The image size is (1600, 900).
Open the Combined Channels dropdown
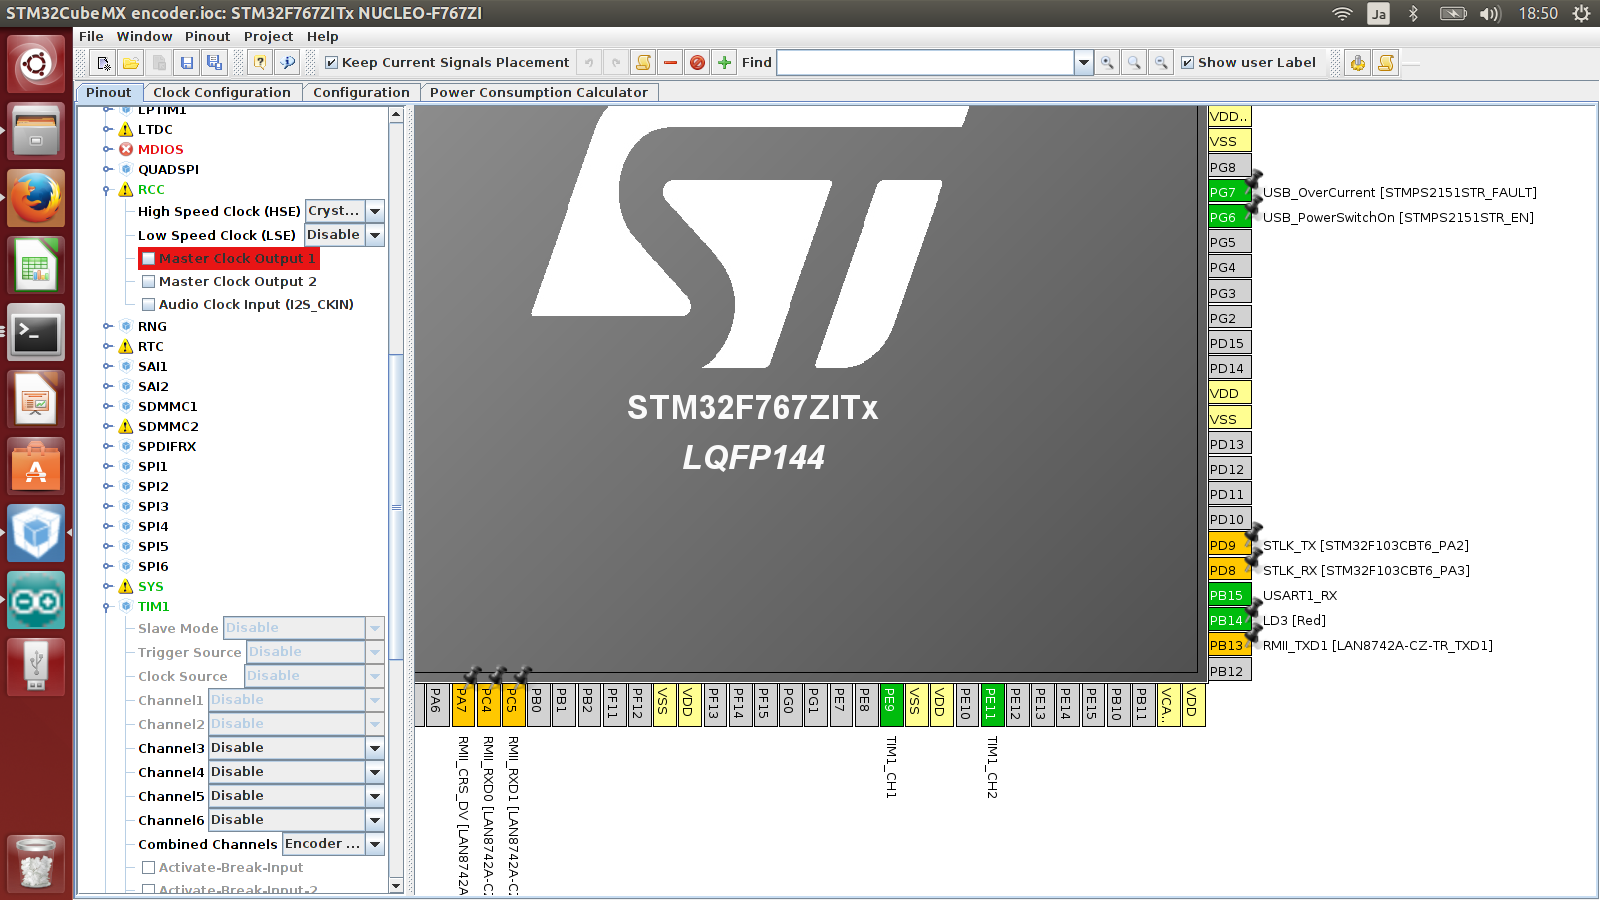click(x=375, y=844)
